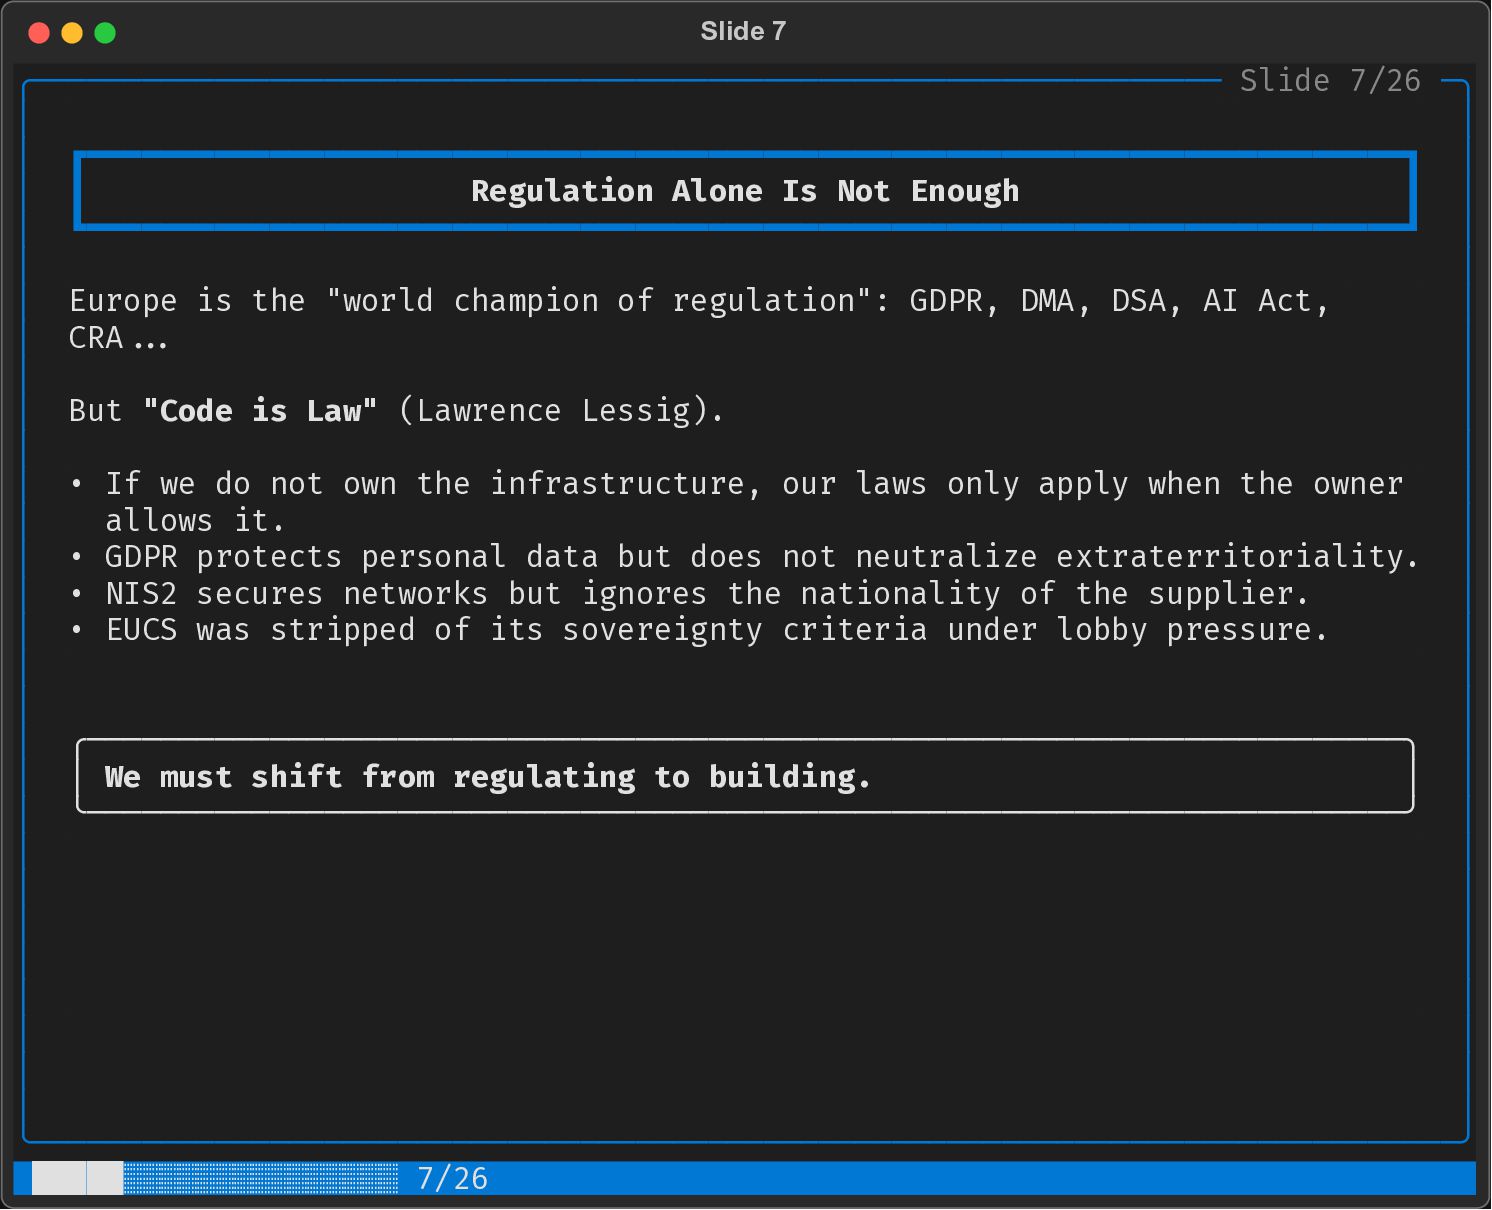Click the "CRA …" text on second line
This screenshot has height=1210, width=1492.
[x=118, y=339]
